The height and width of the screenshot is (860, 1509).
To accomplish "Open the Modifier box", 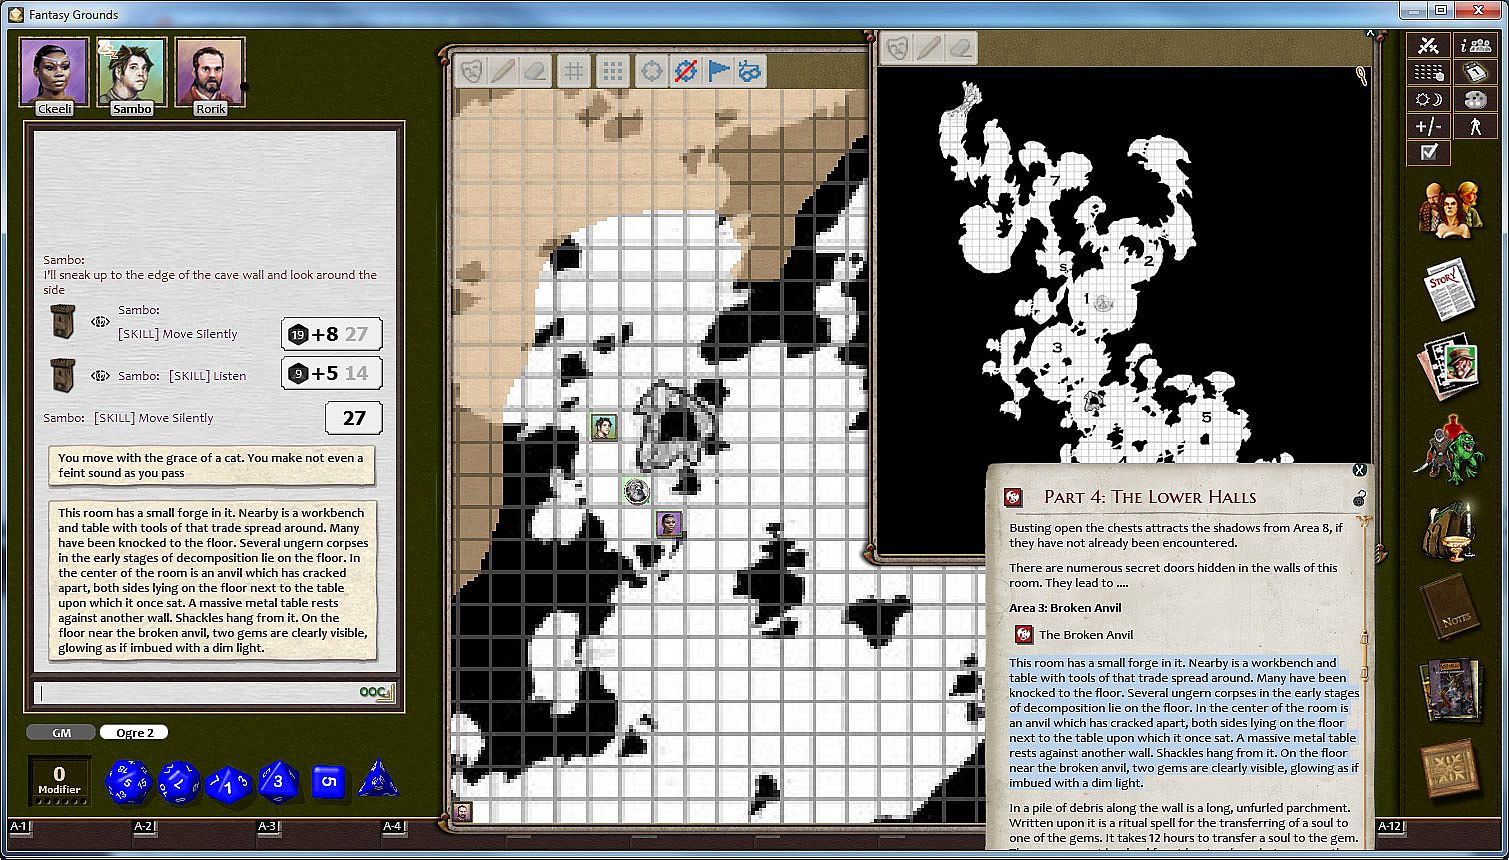I will tap(60, 781).
